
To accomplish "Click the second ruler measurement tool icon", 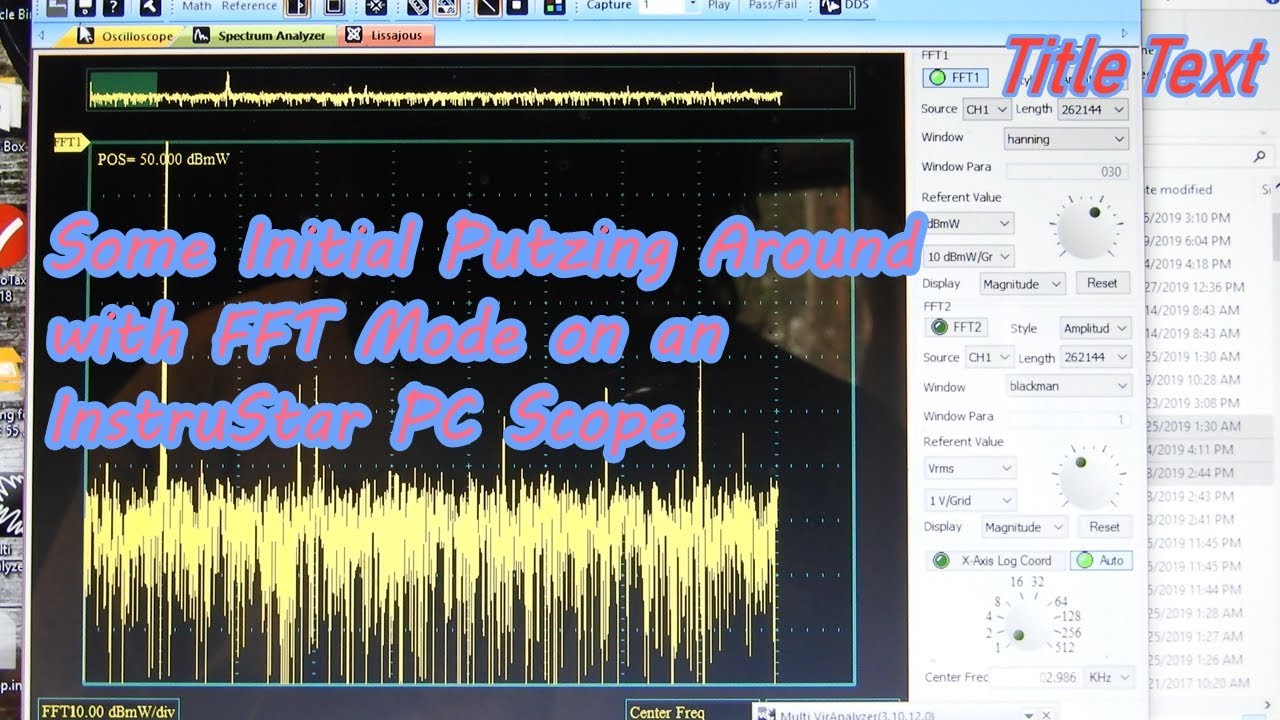I will [x=446, y=6].
